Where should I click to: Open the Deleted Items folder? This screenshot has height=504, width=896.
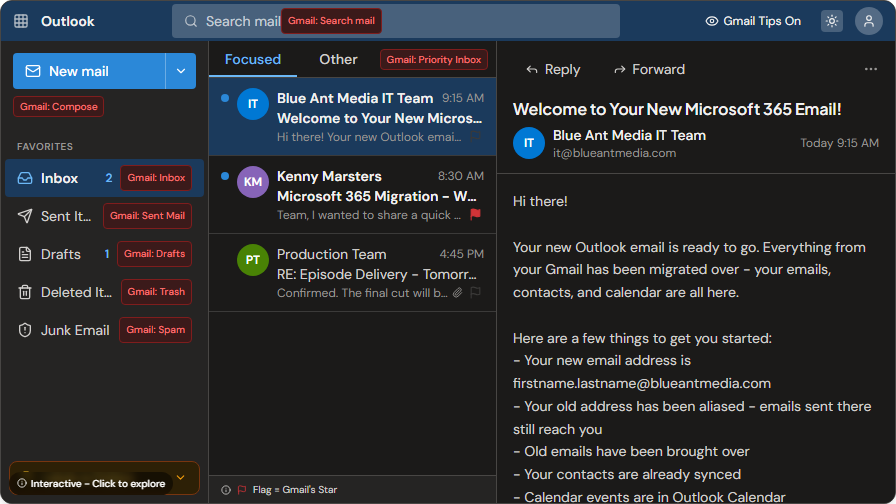pos(104,292)
